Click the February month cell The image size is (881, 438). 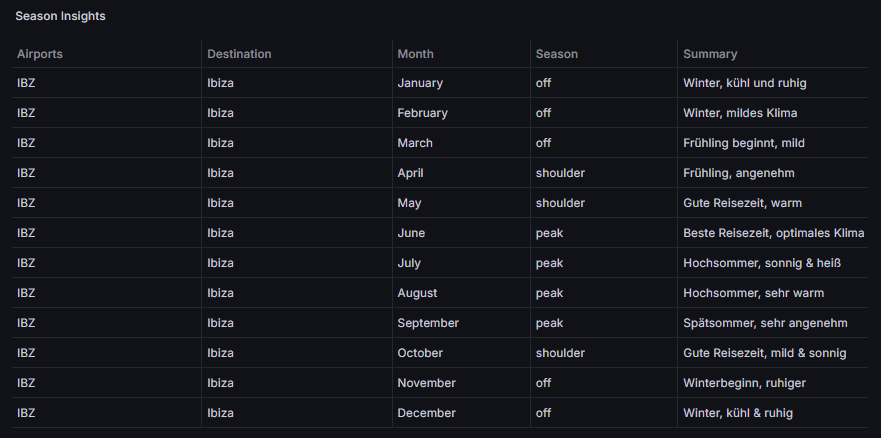tap(422, 113)
